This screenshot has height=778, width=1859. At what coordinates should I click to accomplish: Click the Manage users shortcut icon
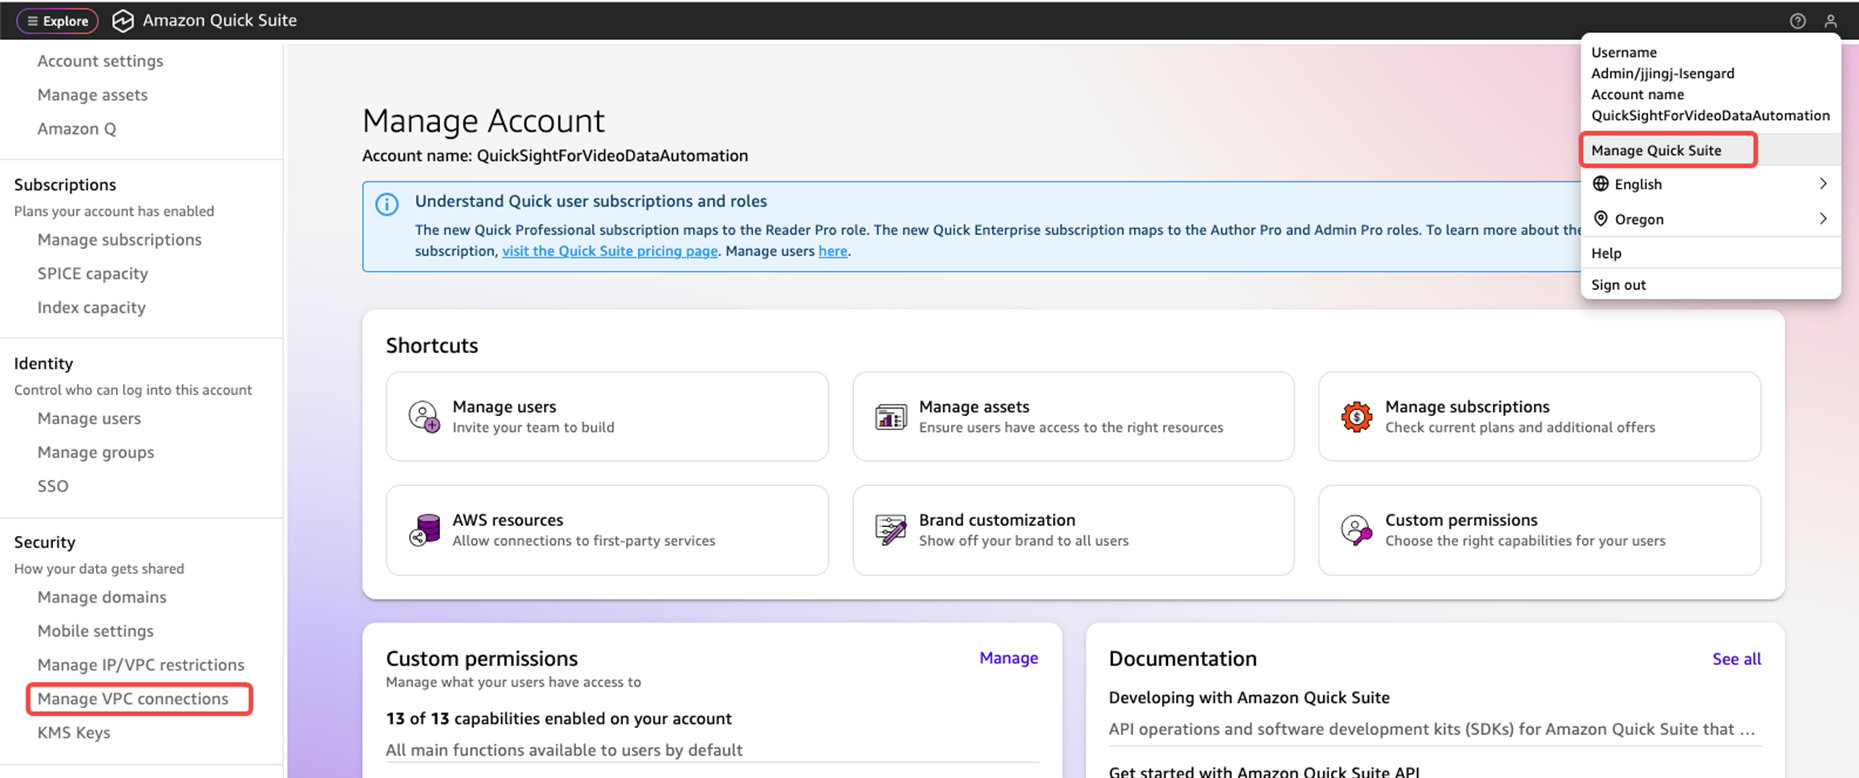424,416
